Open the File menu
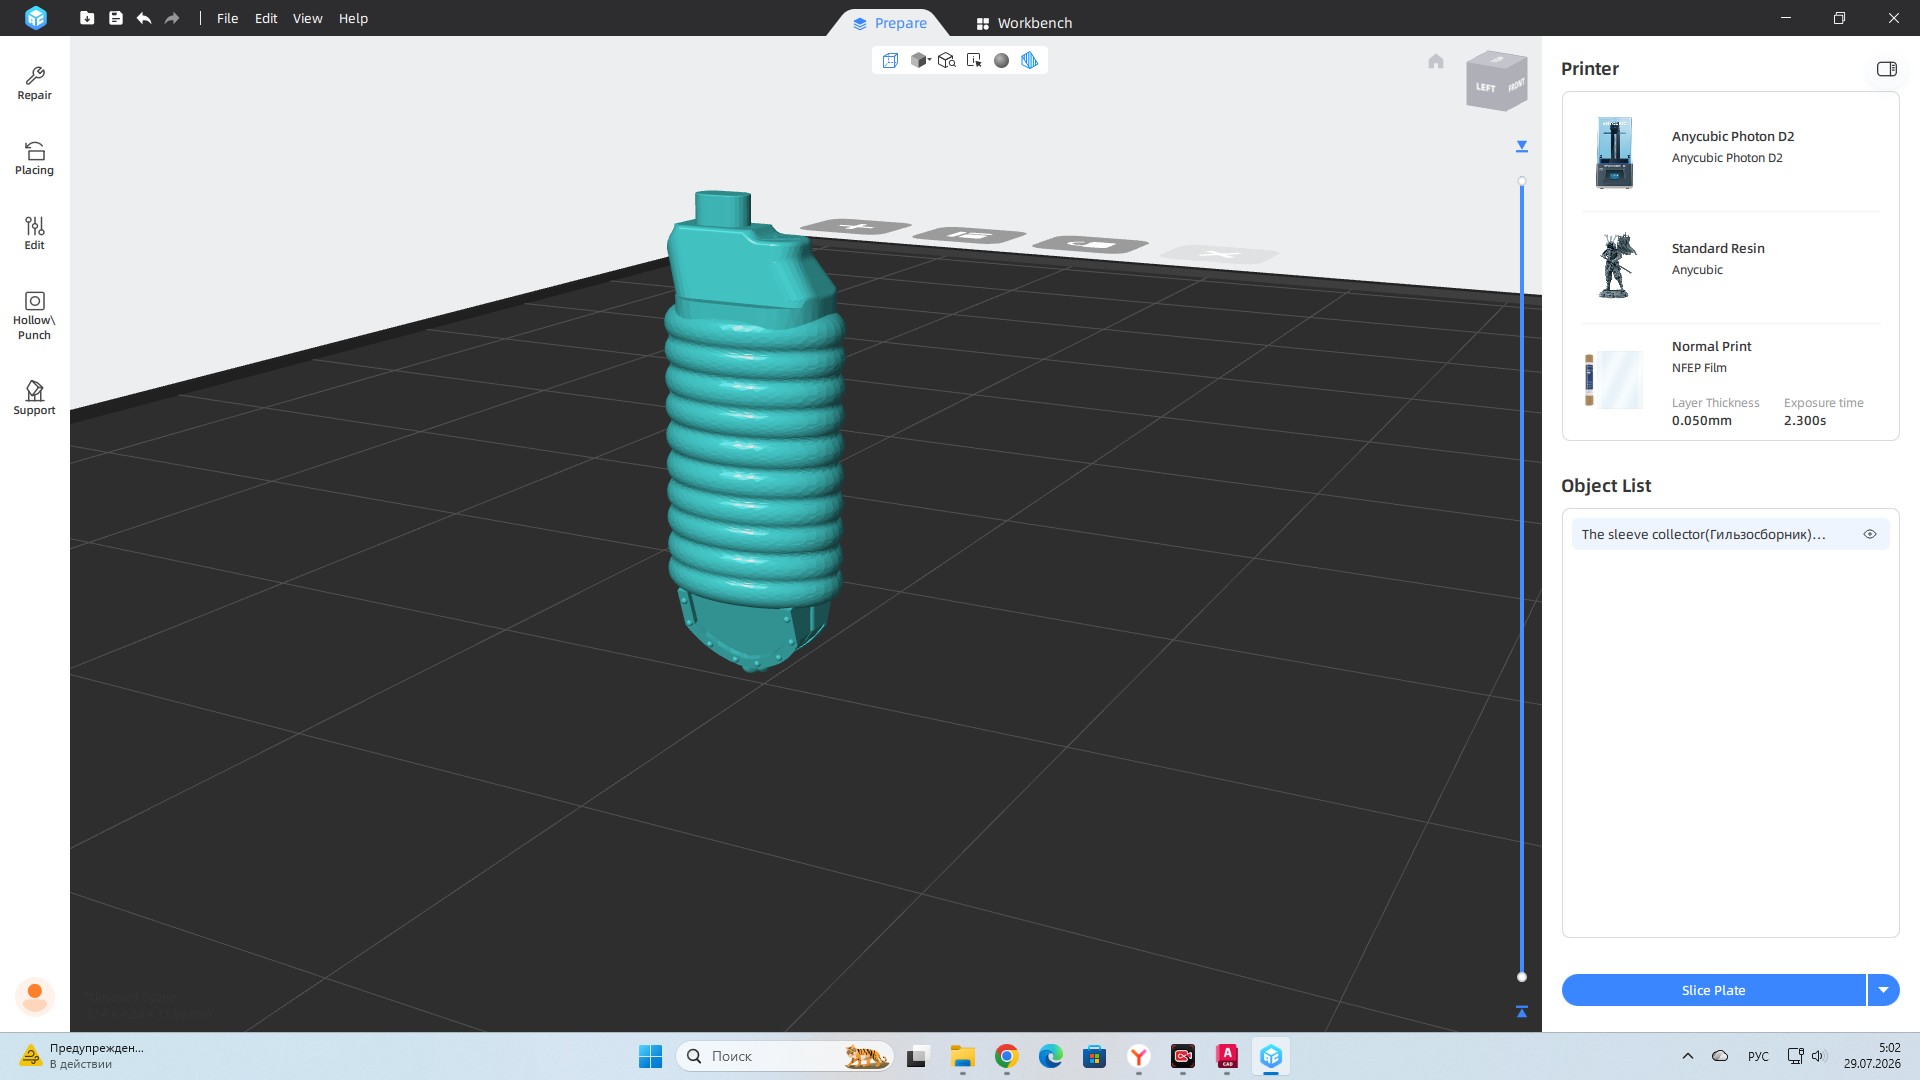 pos(227,18)
